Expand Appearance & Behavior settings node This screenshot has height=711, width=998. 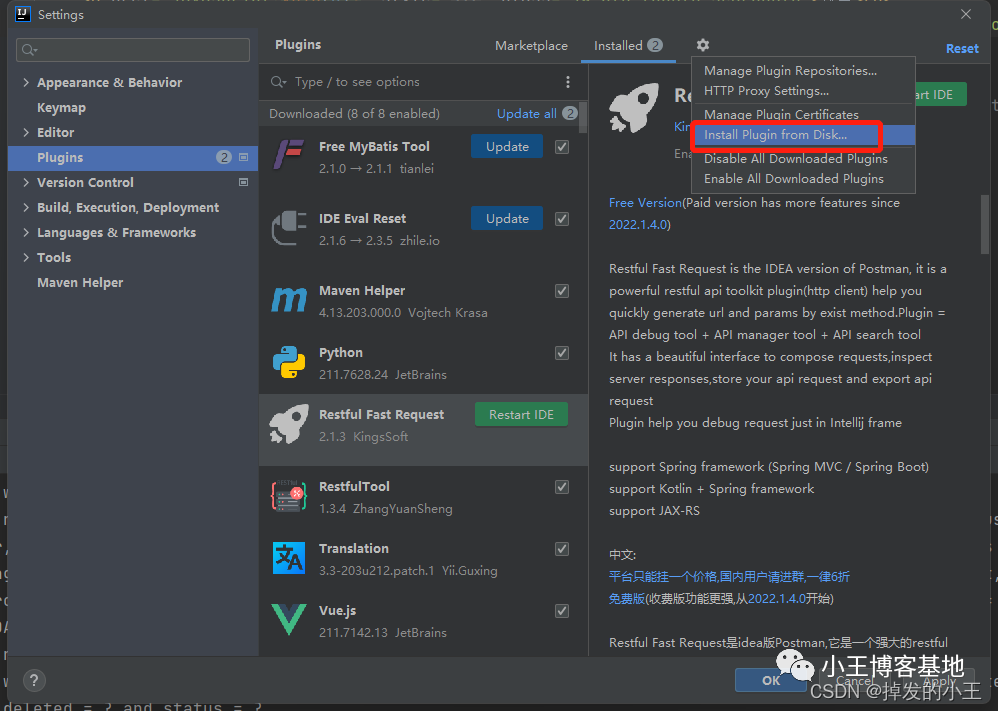(26, 82)
